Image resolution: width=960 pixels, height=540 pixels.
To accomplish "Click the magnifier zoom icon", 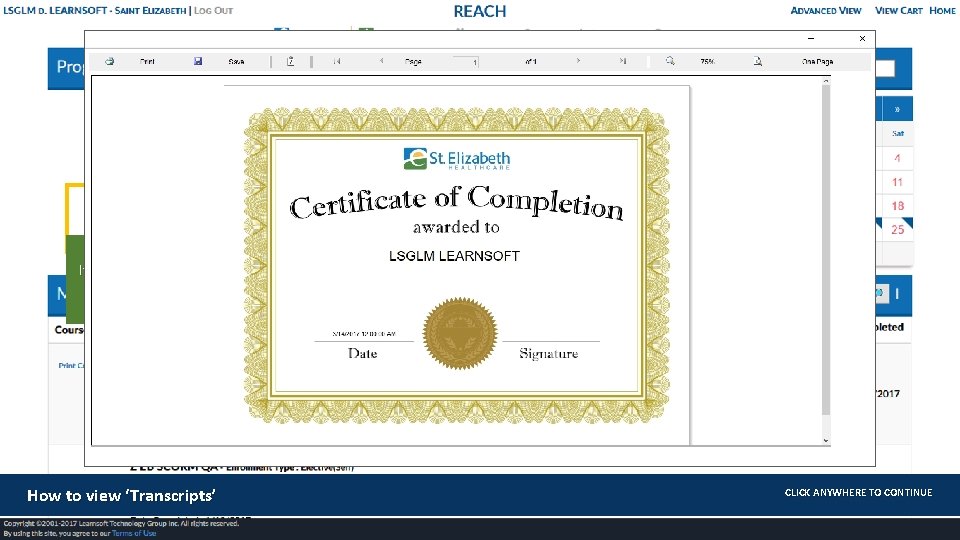I will (670, 61).
